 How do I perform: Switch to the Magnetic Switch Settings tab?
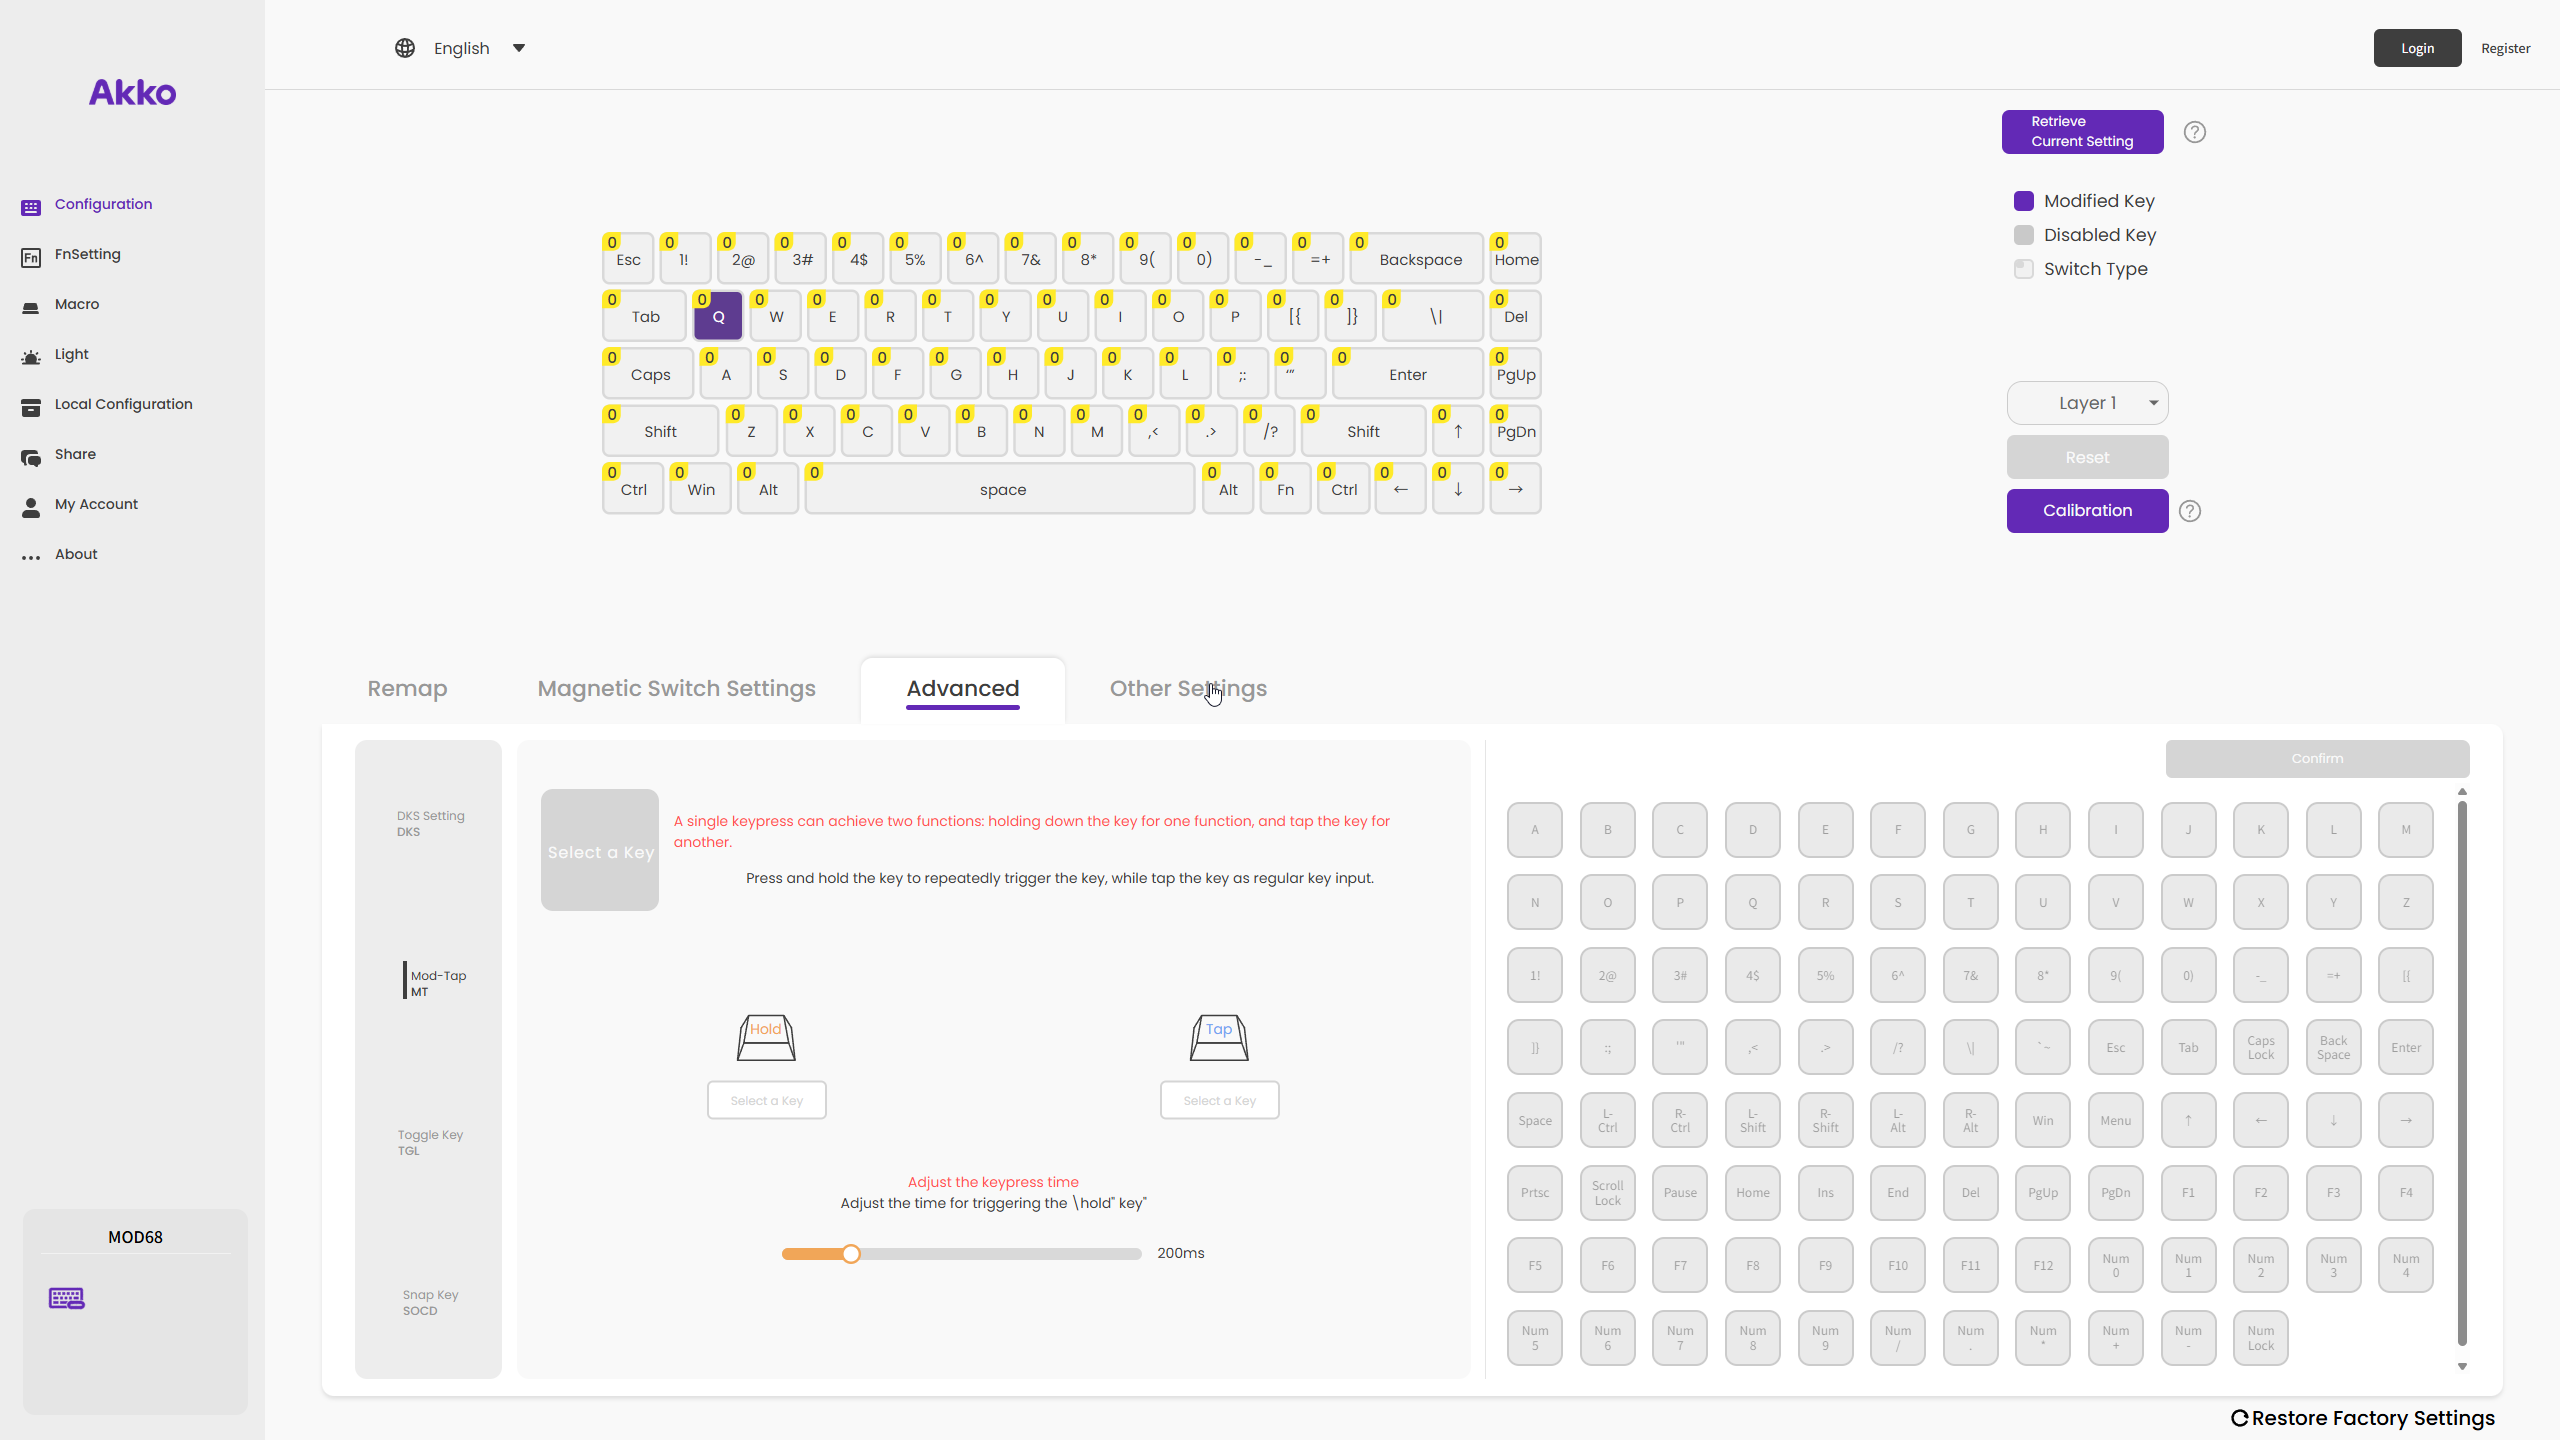pos(676,688)
